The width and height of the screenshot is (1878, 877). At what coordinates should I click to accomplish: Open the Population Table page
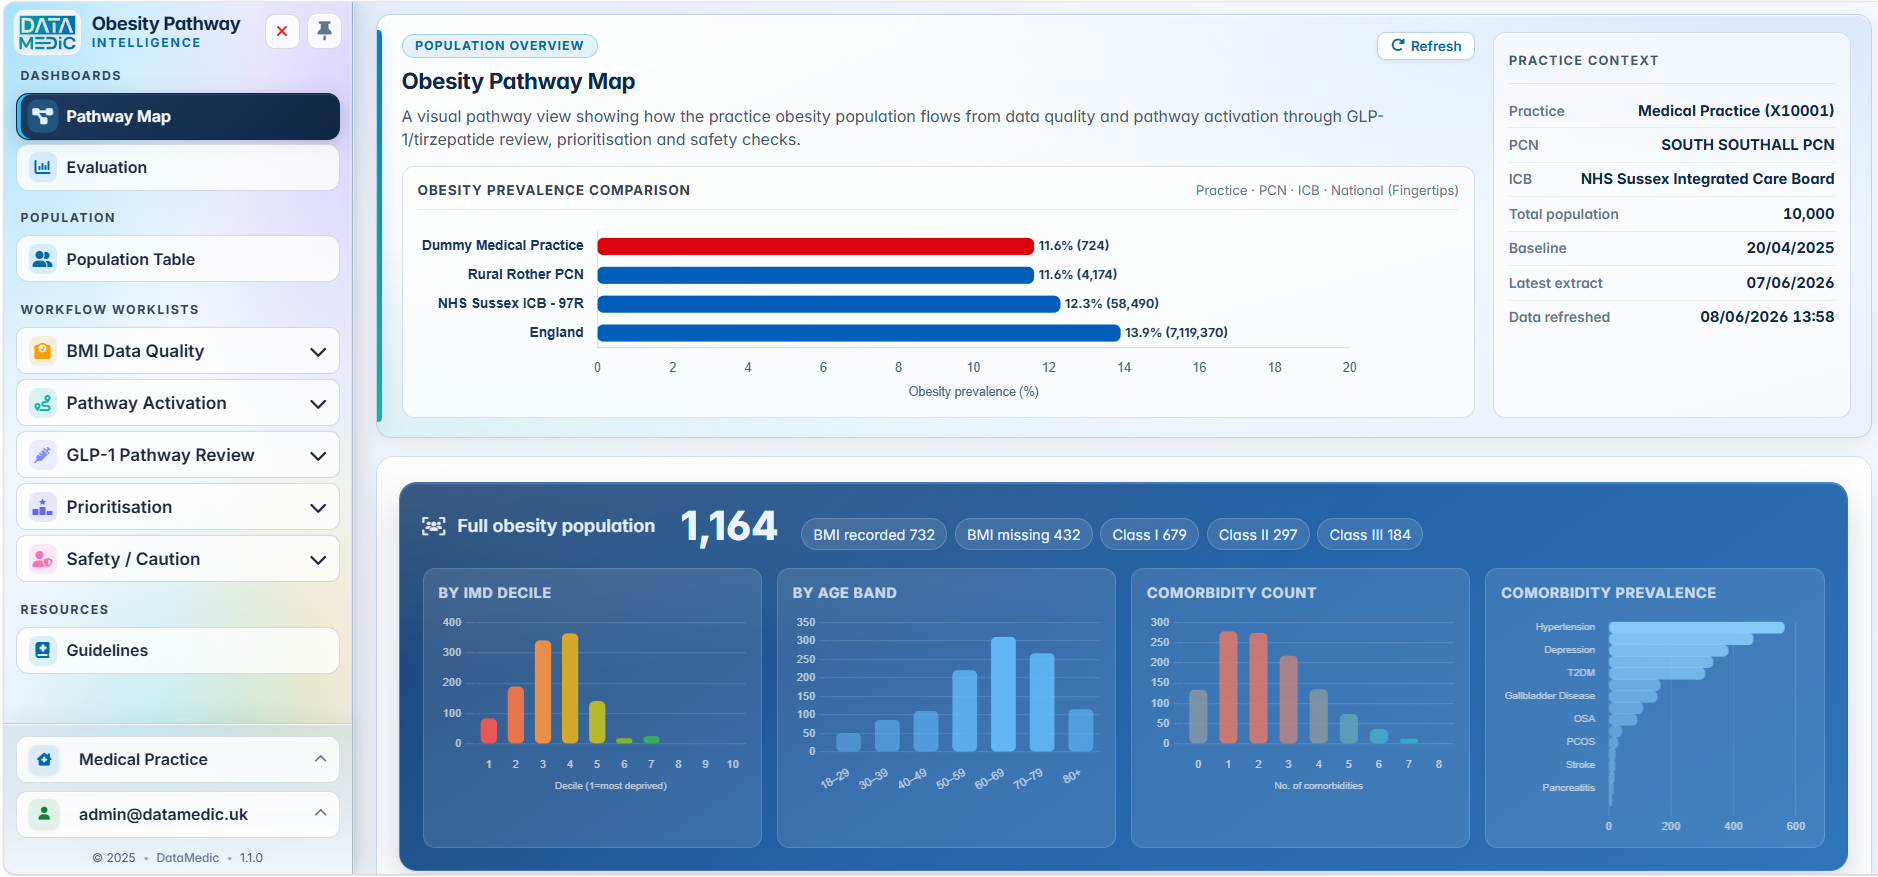(178, 259)
